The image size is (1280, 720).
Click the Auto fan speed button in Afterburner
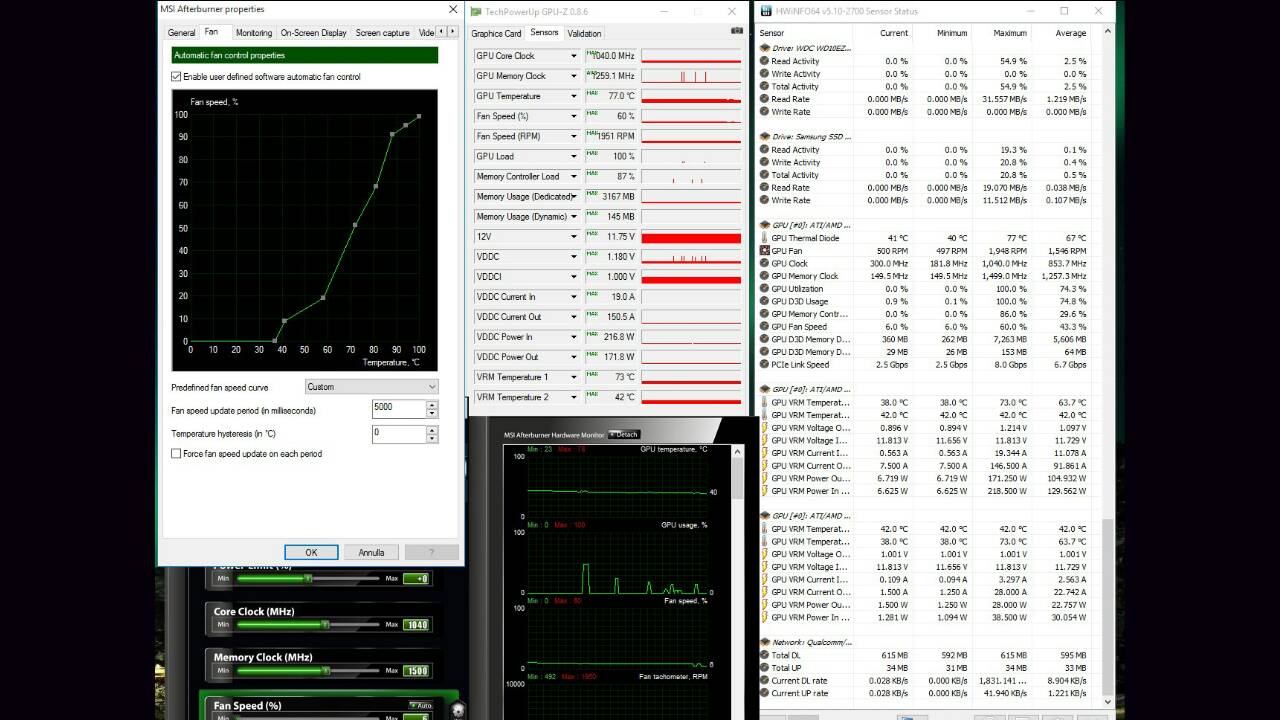click(x=420, y=705)
